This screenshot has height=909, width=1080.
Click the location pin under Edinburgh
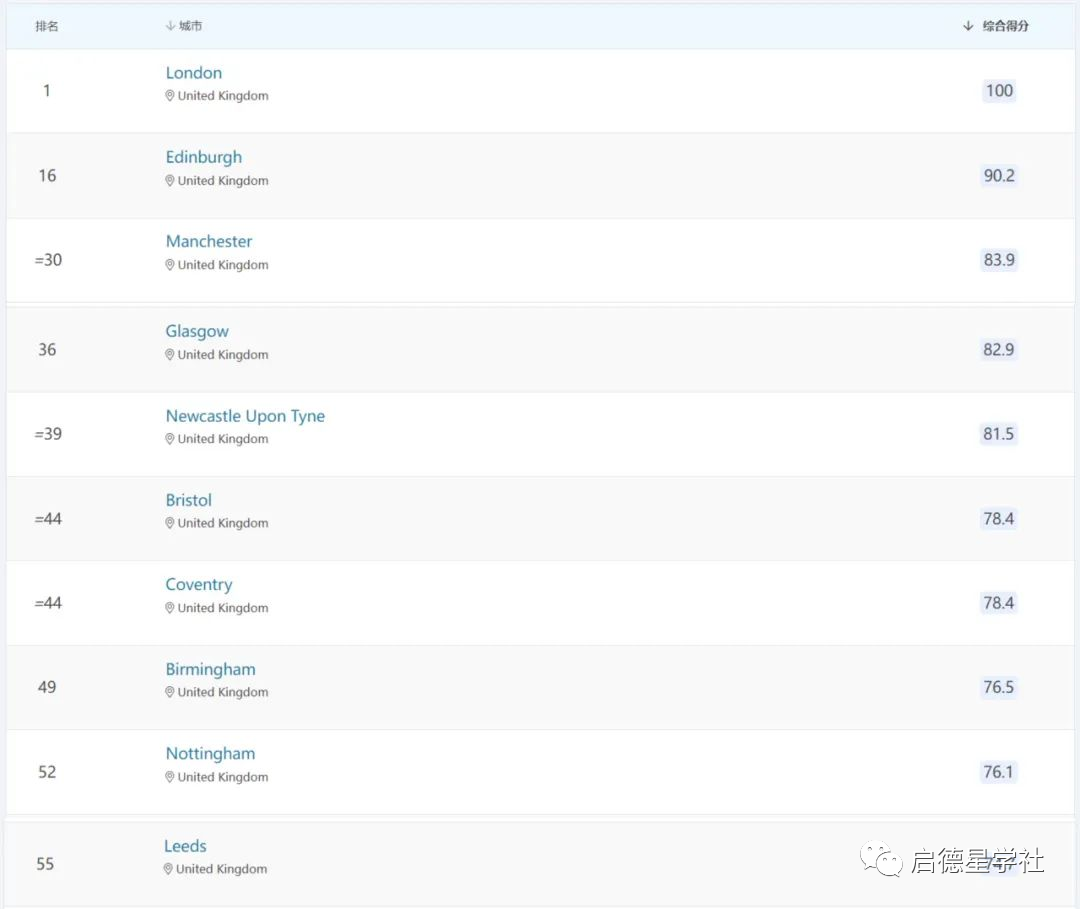point(169,180)
